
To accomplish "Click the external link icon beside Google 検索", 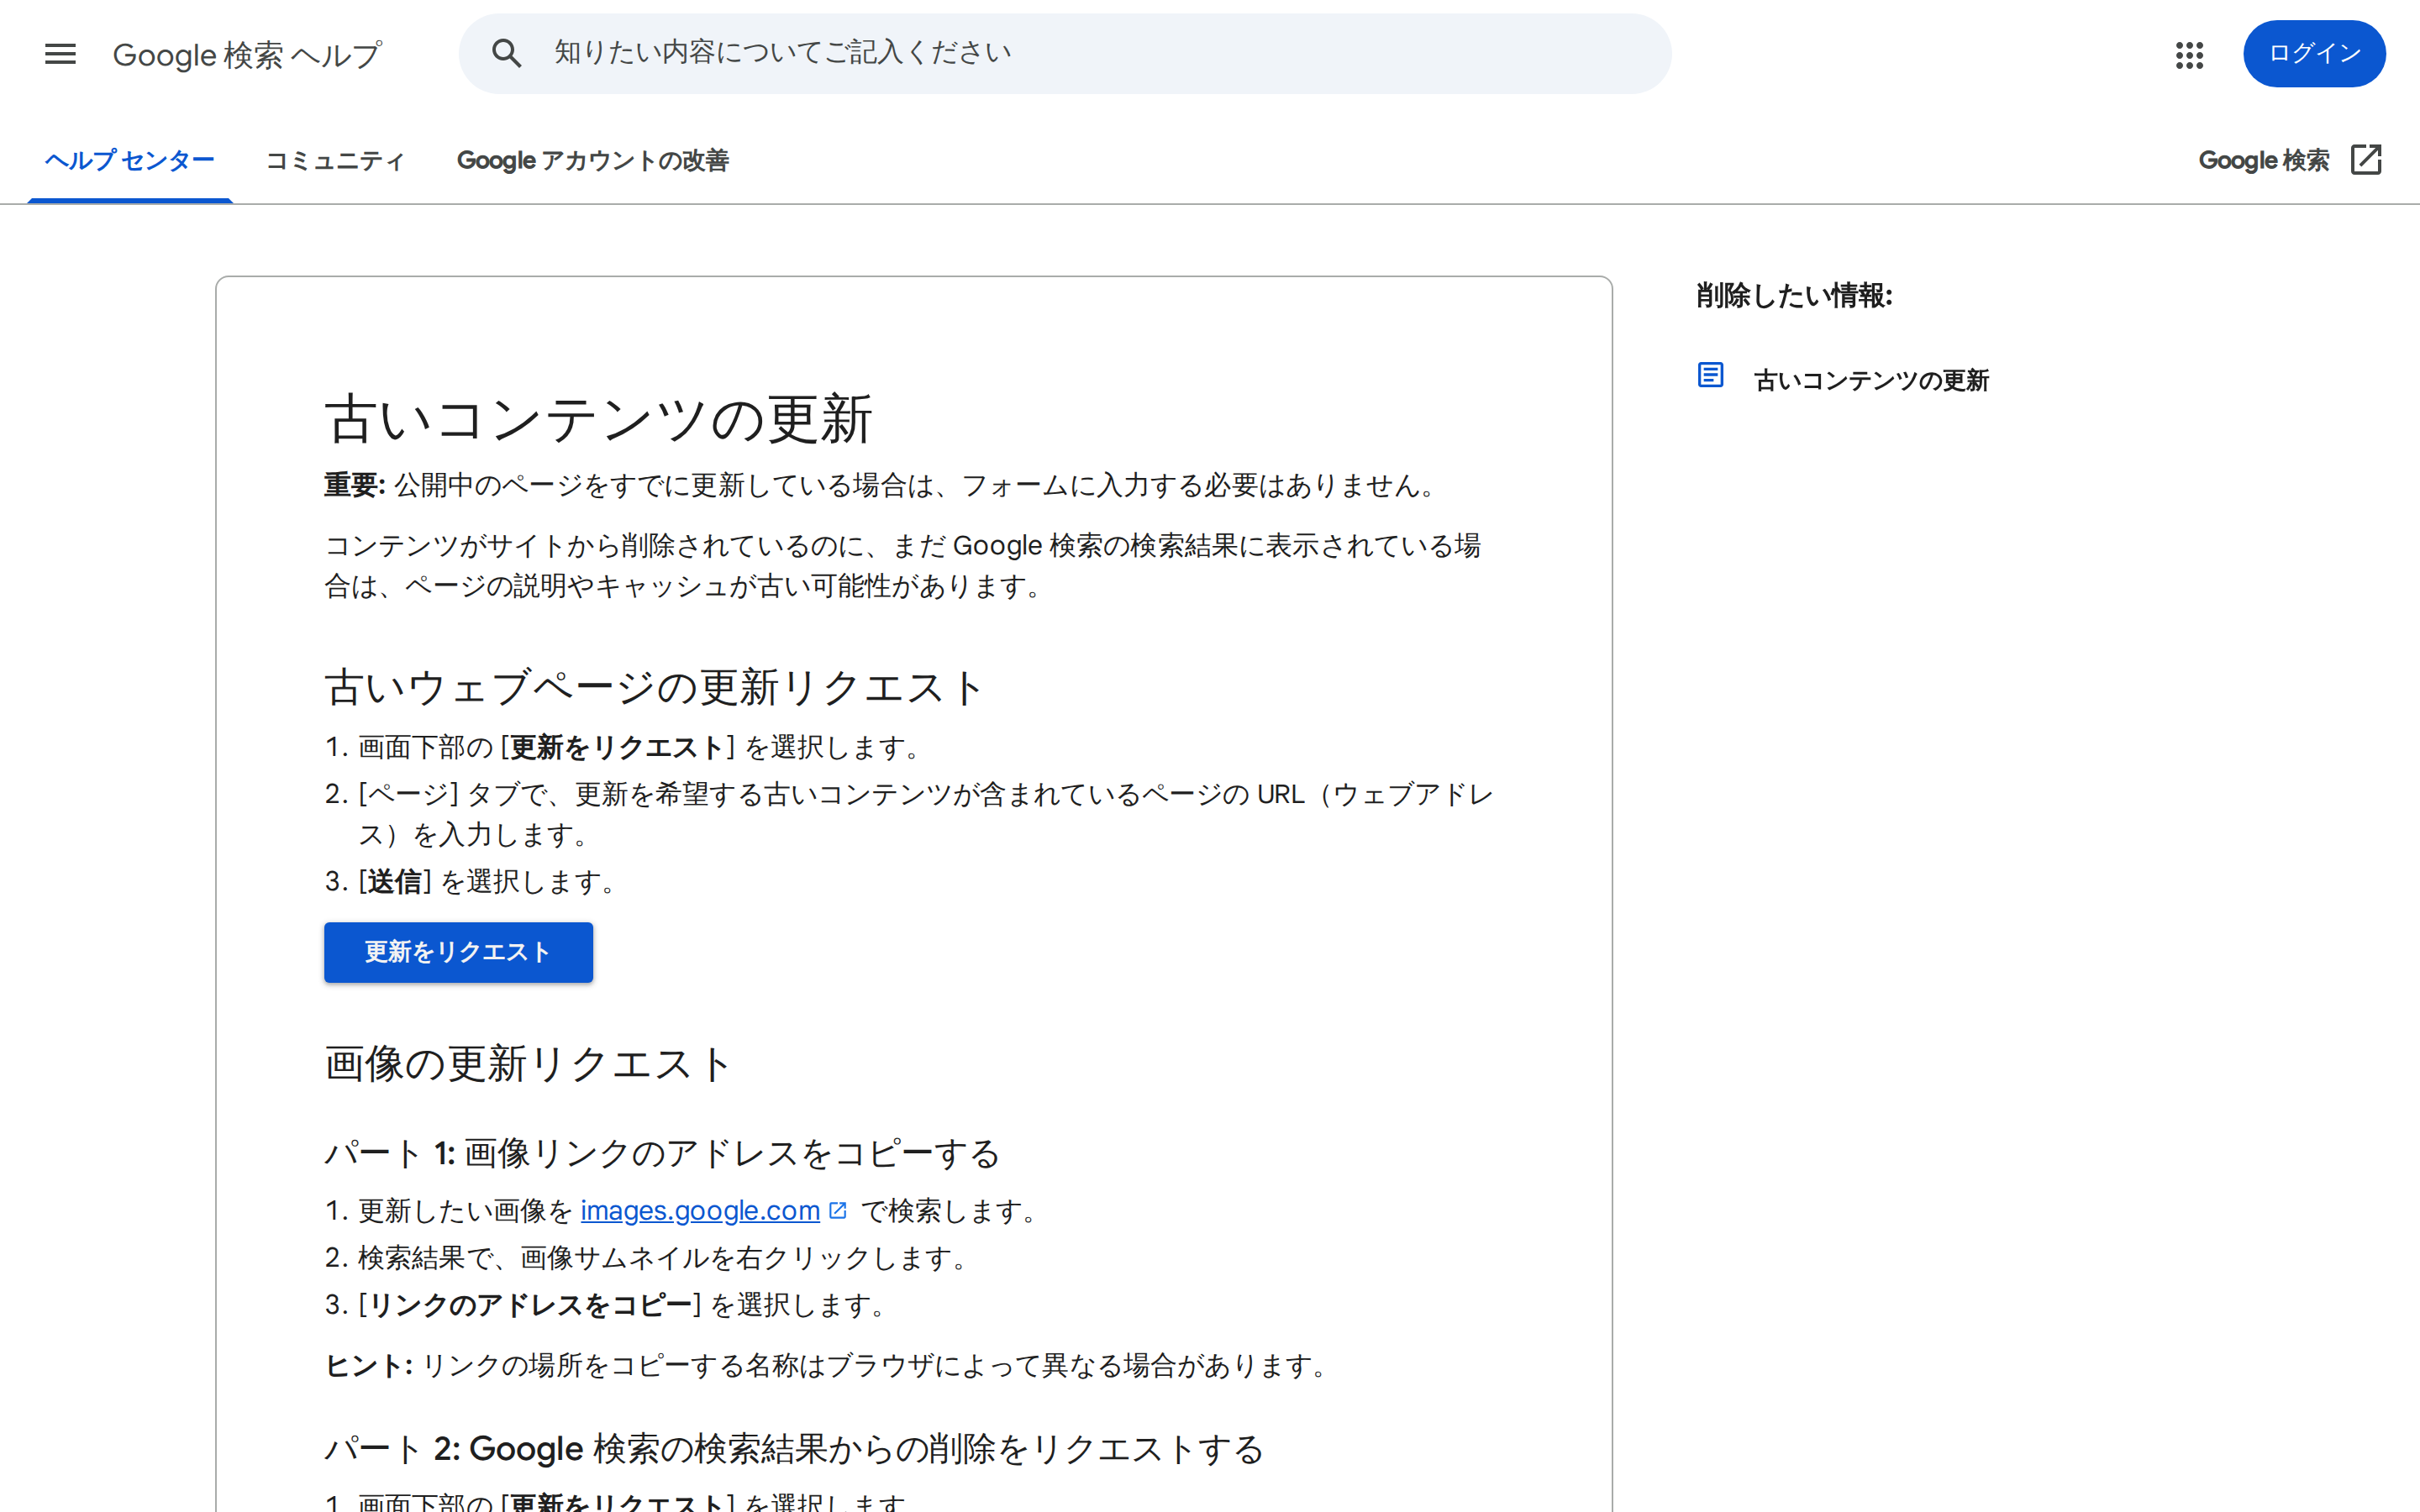I will click(2366, 160).
